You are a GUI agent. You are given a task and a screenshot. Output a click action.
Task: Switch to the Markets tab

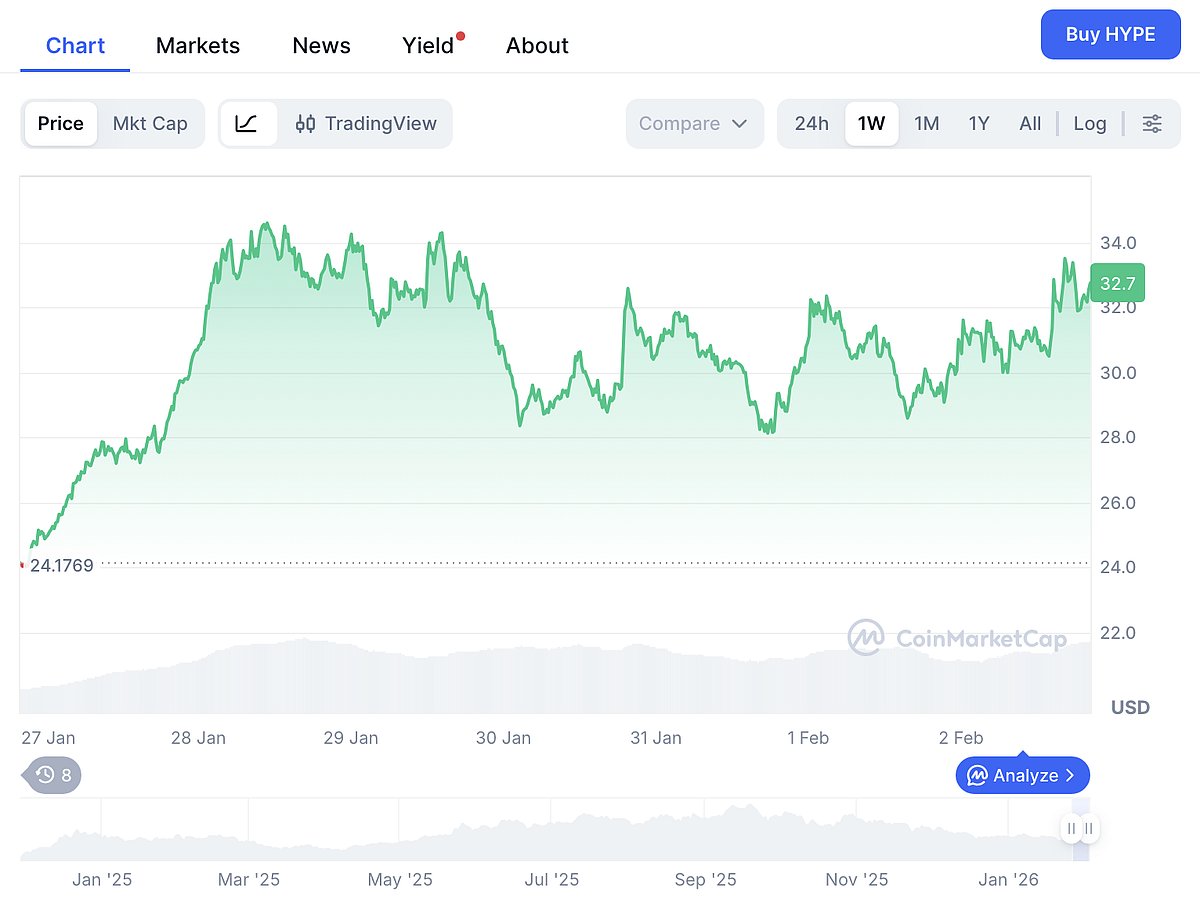(197, 45)
